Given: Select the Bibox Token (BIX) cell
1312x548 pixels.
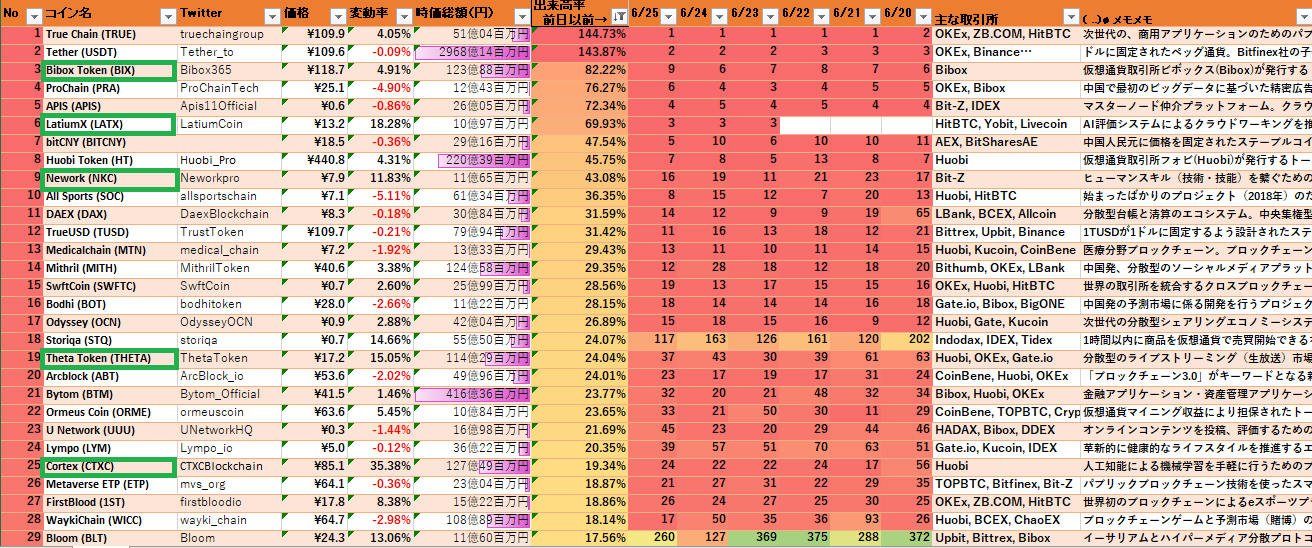Looking at the screenshot, I should pyautogui.click(x=109, y=70).
